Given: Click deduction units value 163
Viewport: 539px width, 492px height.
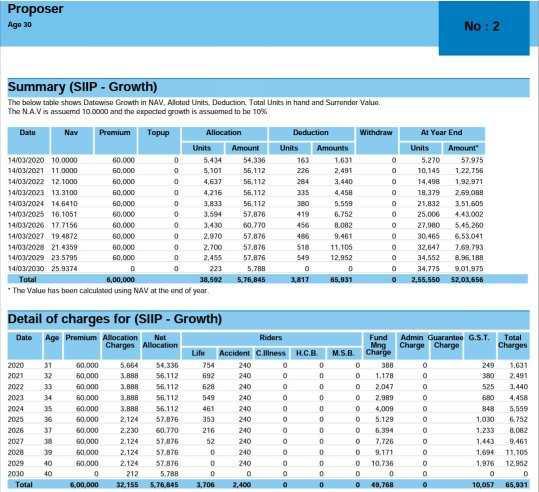Looking at the screenshot, I should (x=303, y=160).
